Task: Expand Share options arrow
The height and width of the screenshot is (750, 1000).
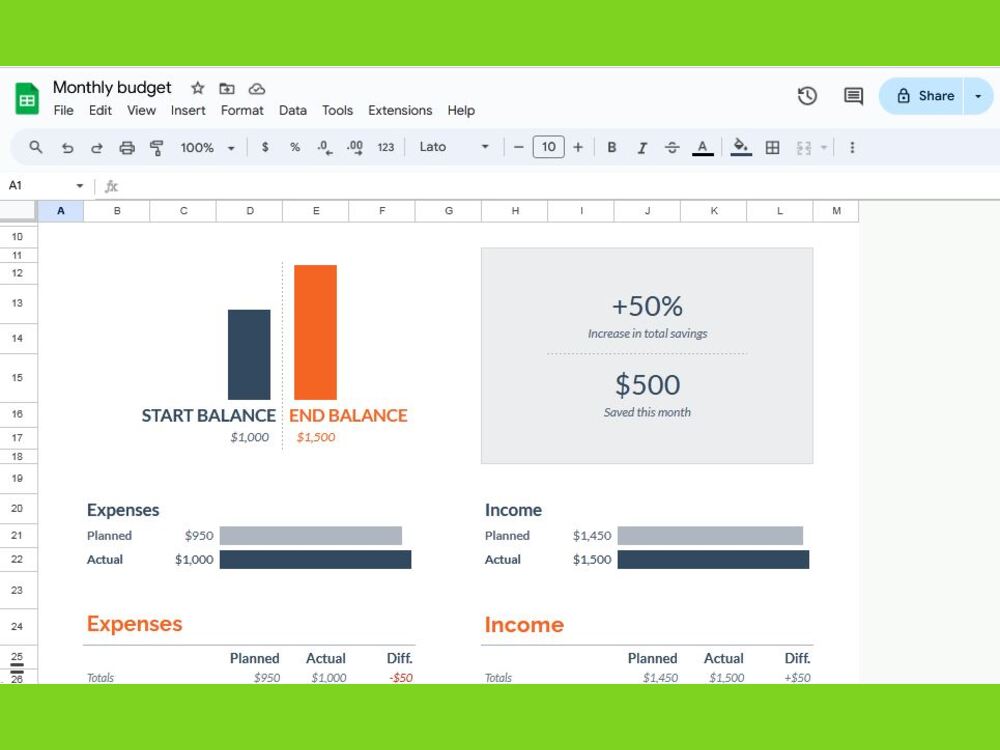Action: (x=978, y=96)
